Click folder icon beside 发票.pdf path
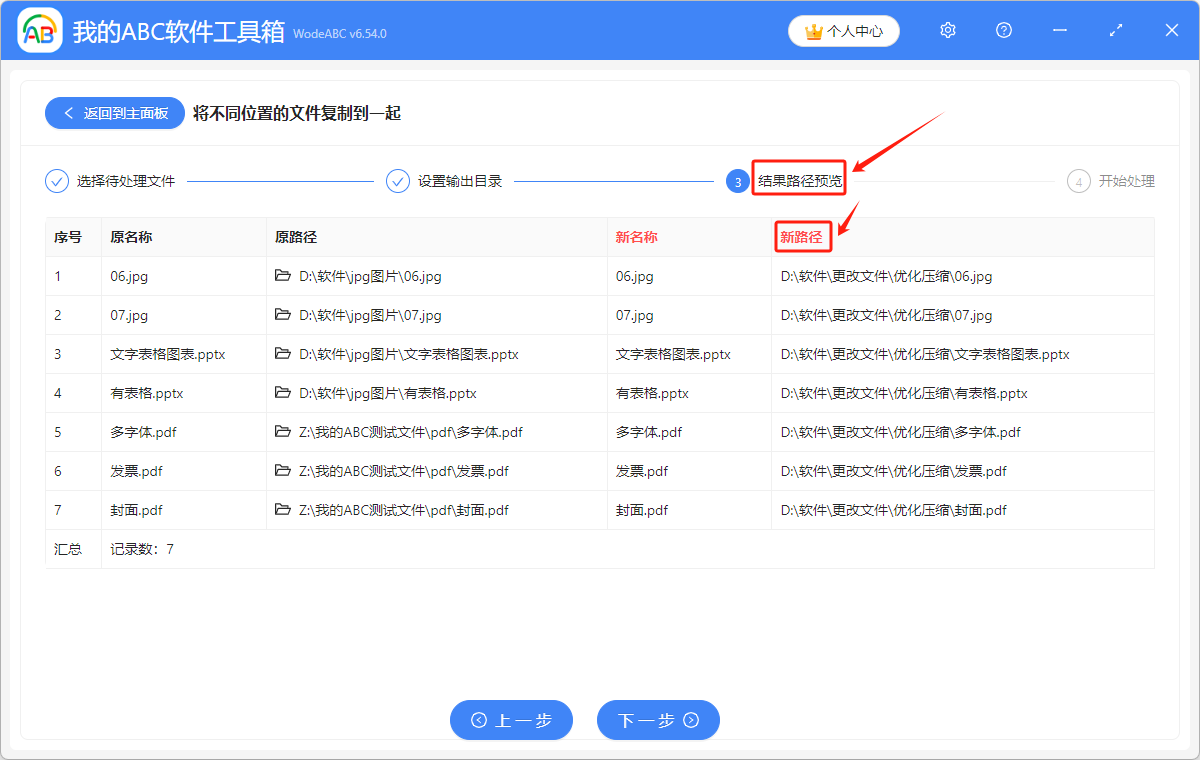Image resolution: width=1200 pixels, height=760 pixels. [283, 471]
